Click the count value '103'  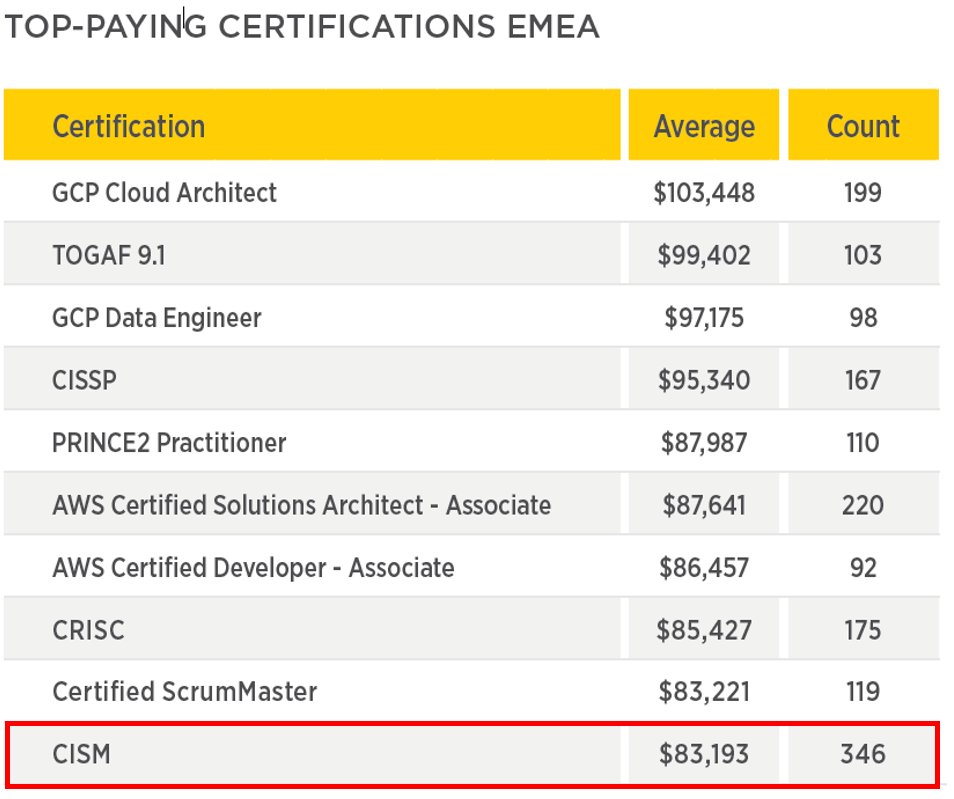point(863,255)
